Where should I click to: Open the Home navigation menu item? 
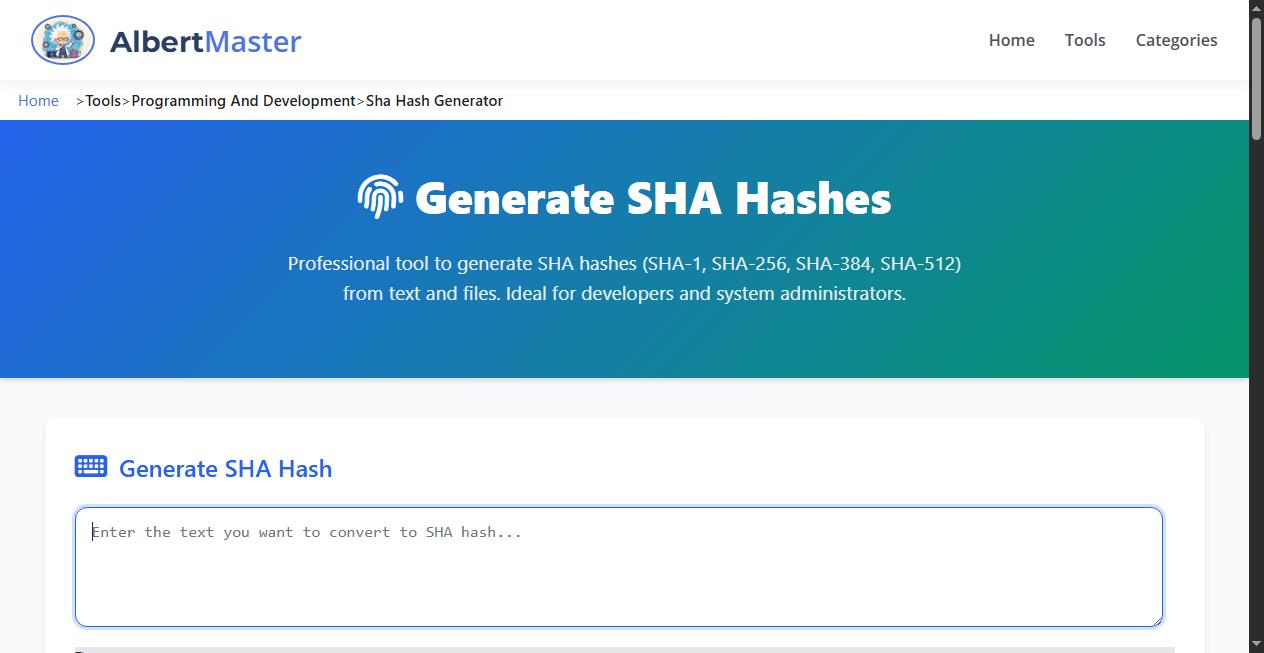(x=1011, y=40)
